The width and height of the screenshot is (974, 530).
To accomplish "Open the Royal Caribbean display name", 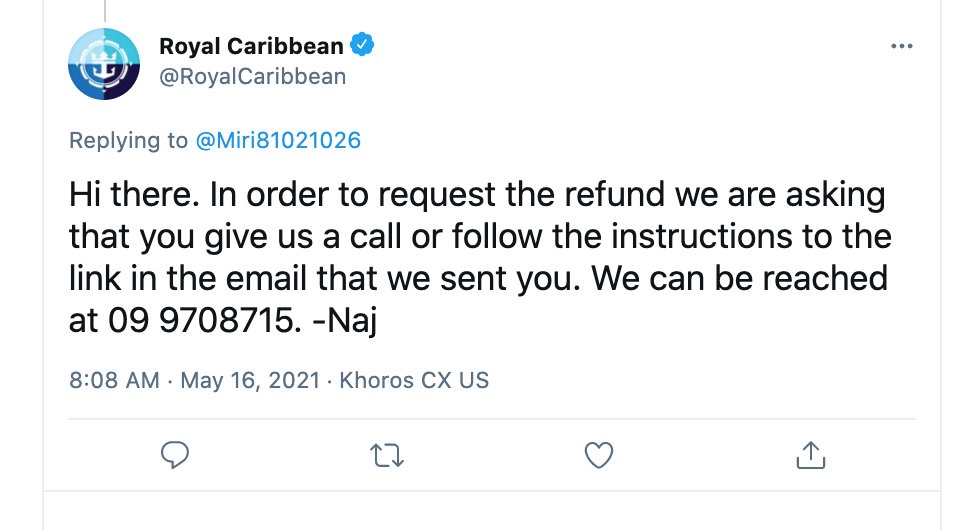I will (x=251, y=46).
